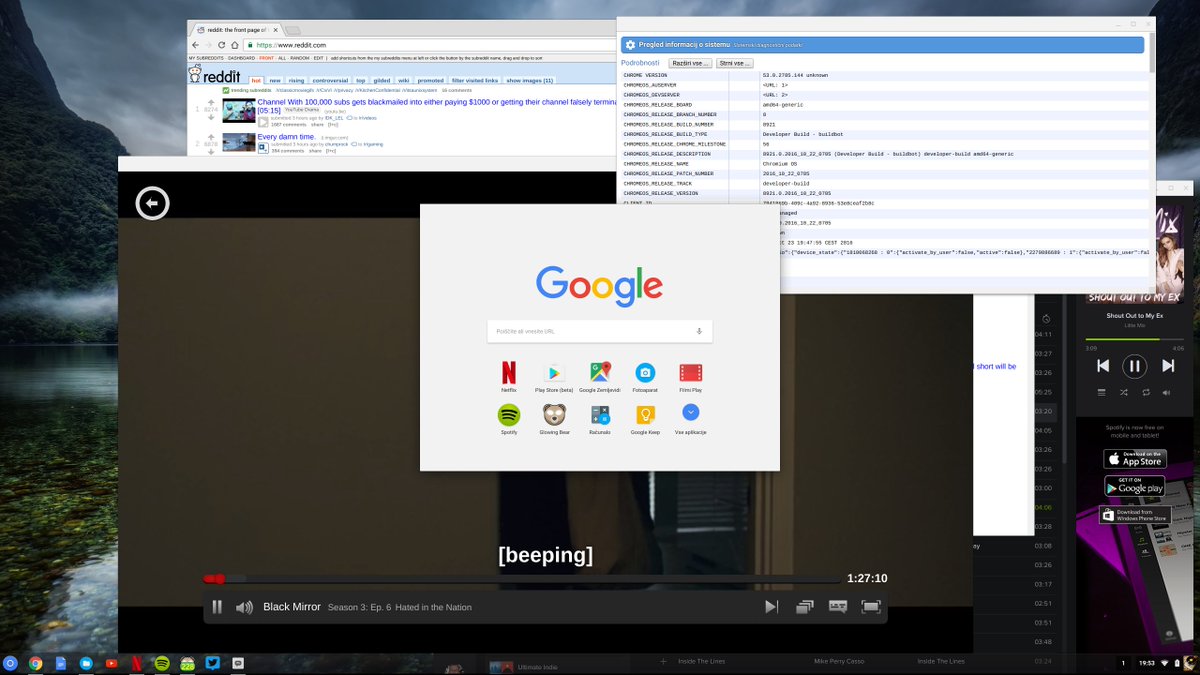Click Download on the App Store badge

click(x=1134, y=459)
